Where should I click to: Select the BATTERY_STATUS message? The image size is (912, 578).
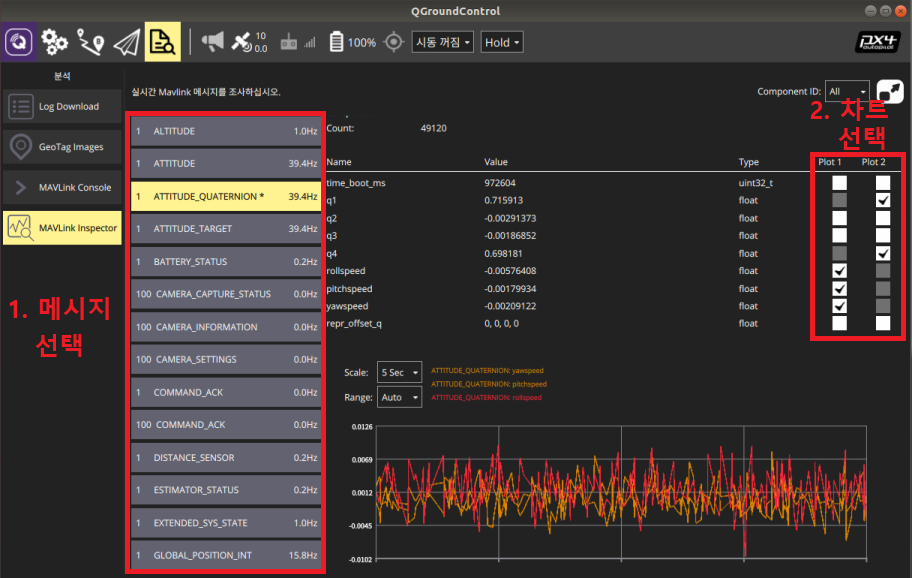click(x=226, y=262)
